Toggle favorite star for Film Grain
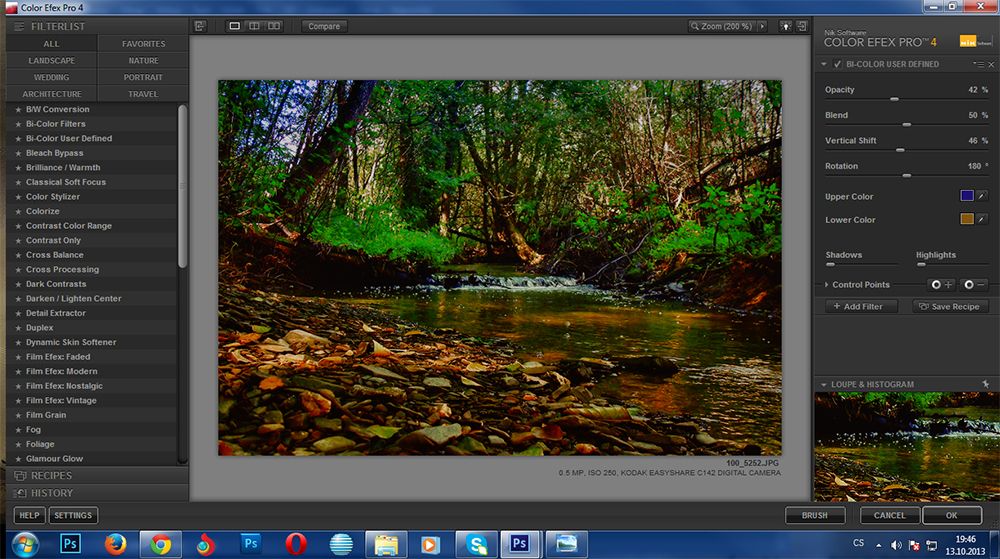The height and width of the screenshot is (559, 1000). pos(17,415)
